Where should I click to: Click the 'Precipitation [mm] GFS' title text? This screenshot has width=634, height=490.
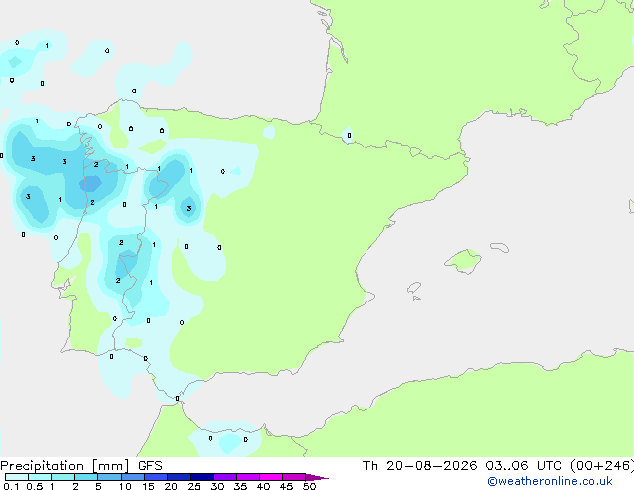click(81, 466)
